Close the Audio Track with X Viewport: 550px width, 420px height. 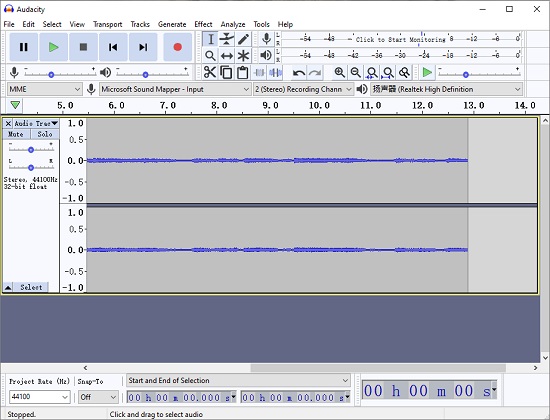point(8,124)
